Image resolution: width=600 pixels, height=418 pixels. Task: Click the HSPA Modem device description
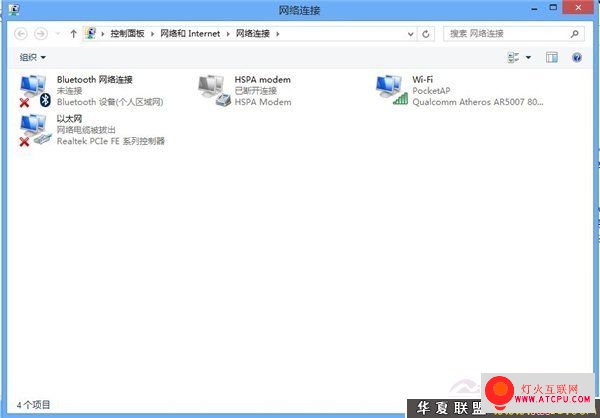tap(263, 102)
